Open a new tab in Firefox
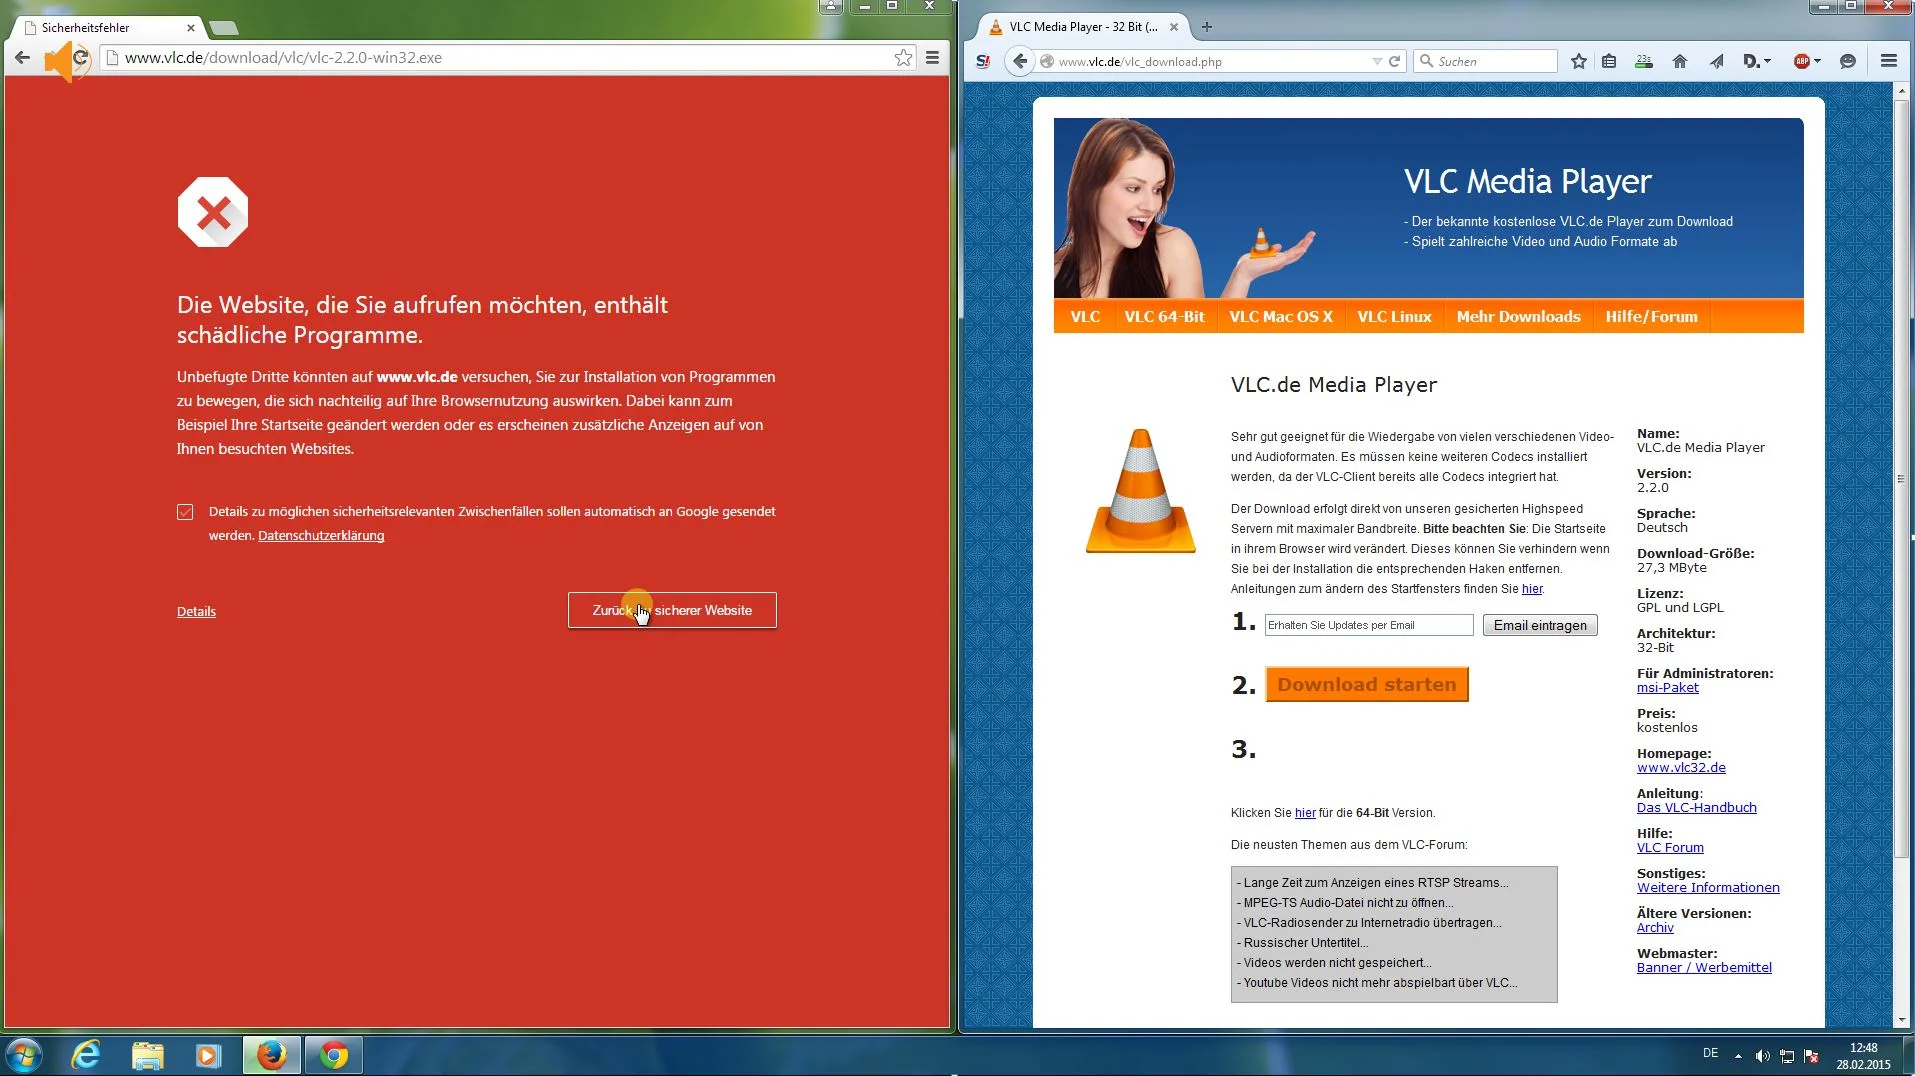Viewport: 1915px width, 1076px height. (x=1206, y=27)
